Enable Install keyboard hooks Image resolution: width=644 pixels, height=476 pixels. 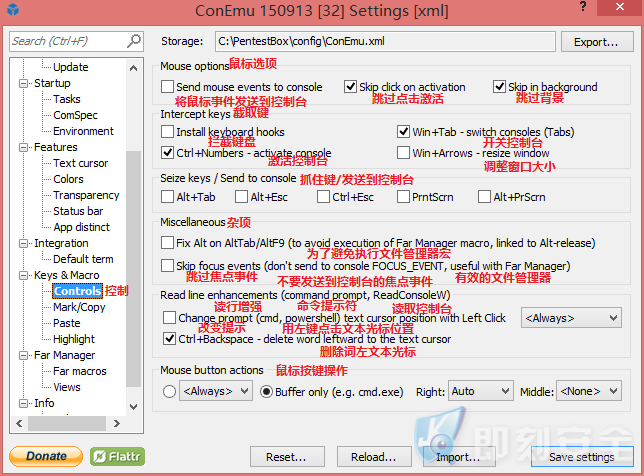(x=167, y=132)
